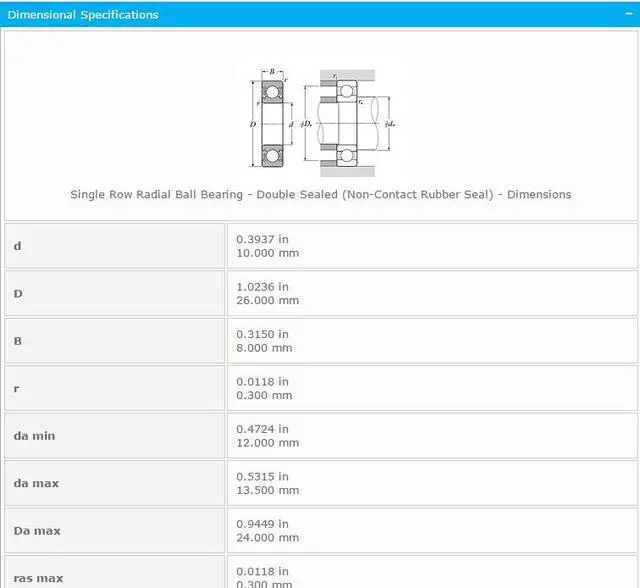The height and width of the screenshot is (588, 640).
Task: Select the 'da max' row label
Action: (36, 483)
